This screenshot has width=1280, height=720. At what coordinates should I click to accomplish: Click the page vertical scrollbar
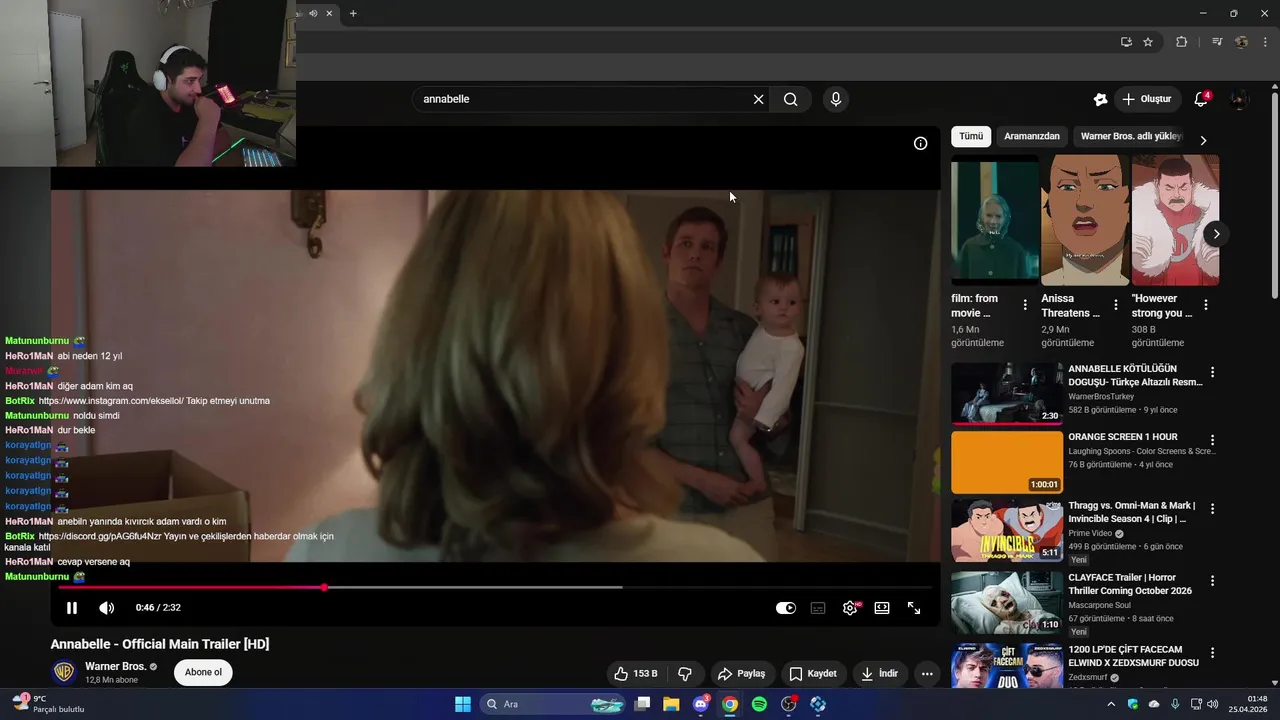1275,195
